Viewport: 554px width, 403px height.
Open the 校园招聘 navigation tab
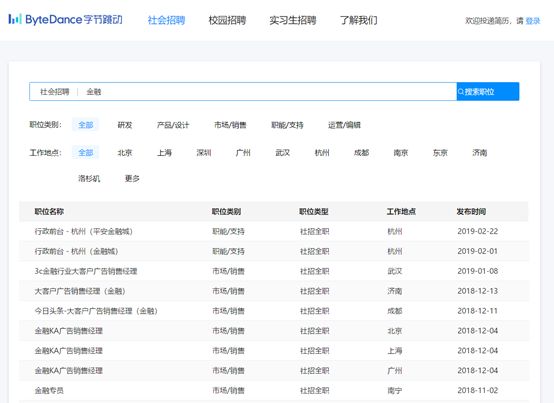coord(227,20)
